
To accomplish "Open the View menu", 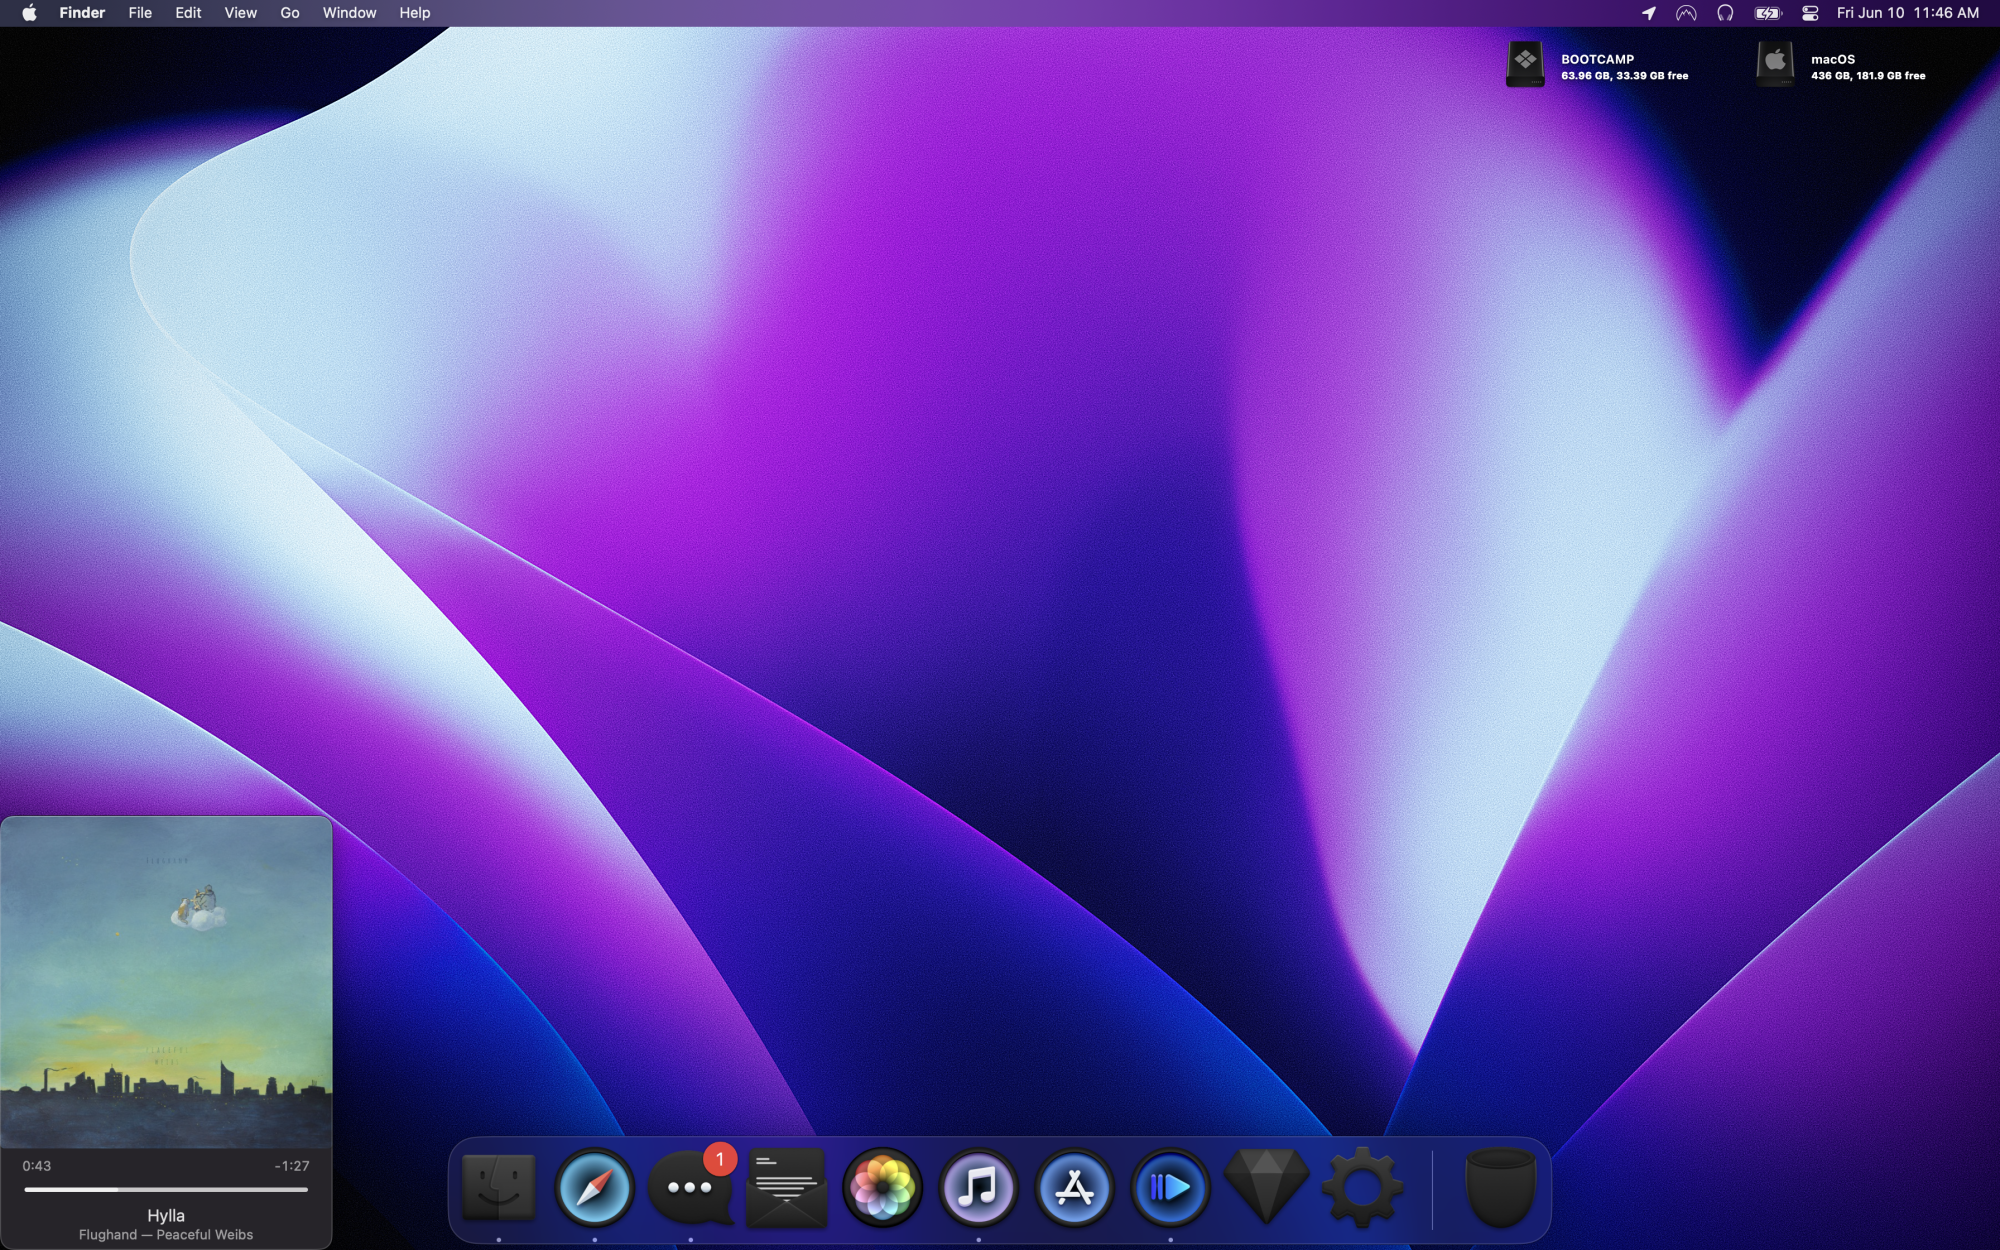I will [x=240, y=13].
